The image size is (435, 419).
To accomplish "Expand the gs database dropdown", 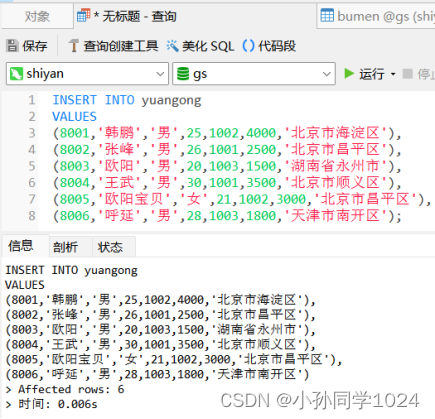I will pos(327,74).
